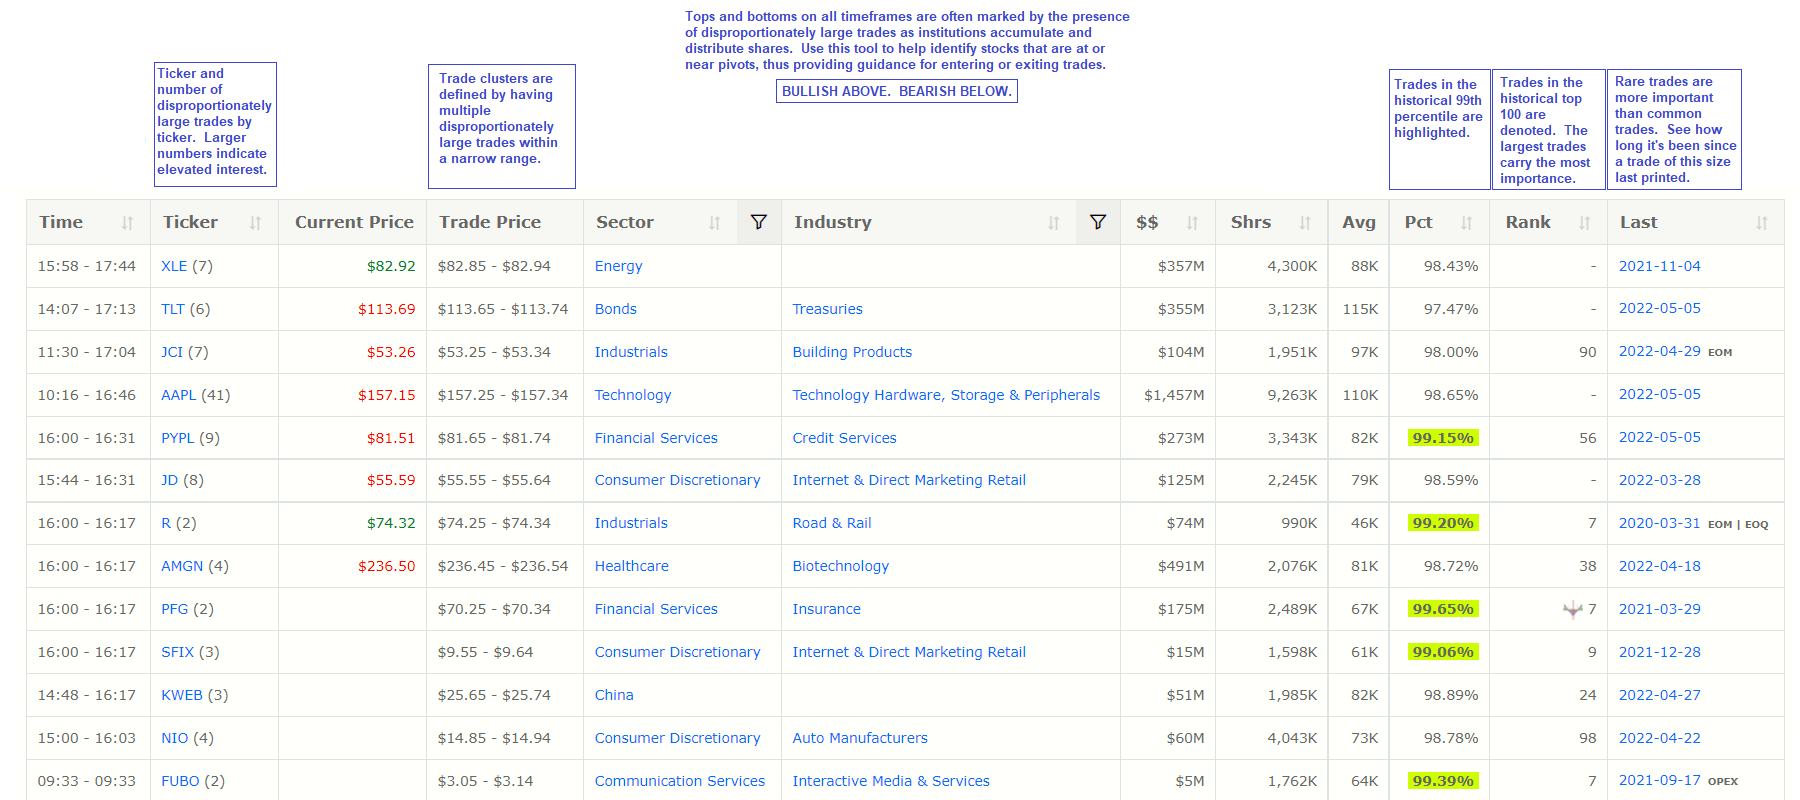Open the 2021-09-17 last date link
The width and height of the screenshot is (1800, 800).
(1660, 780)
